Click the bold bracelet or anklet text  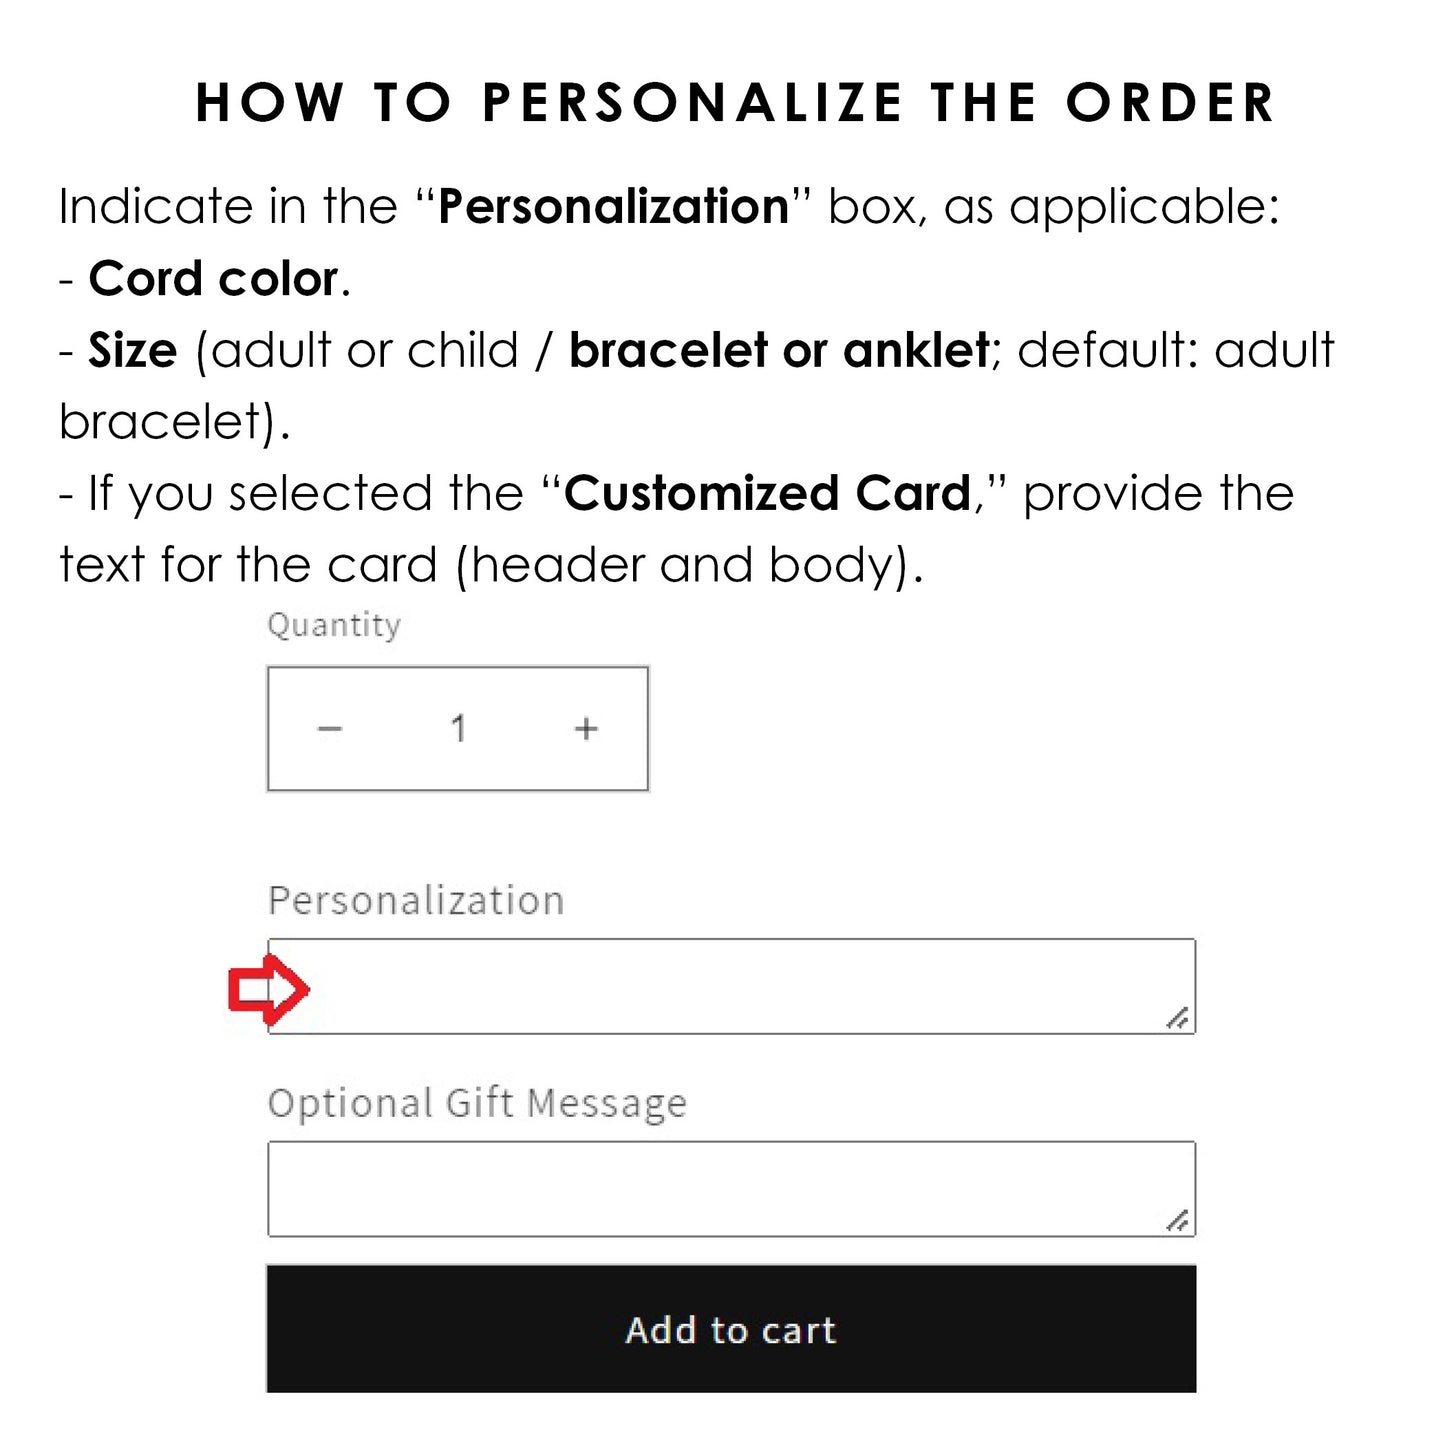pyautogui.click(x=779, y=351)
